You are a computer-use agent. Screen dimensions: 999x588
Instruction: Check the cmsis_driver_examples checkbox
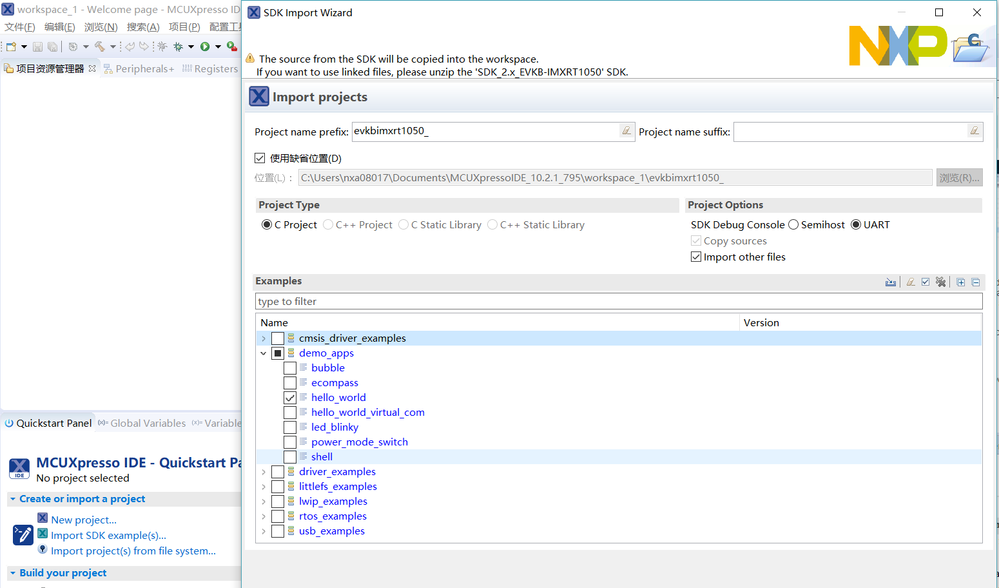277,338
